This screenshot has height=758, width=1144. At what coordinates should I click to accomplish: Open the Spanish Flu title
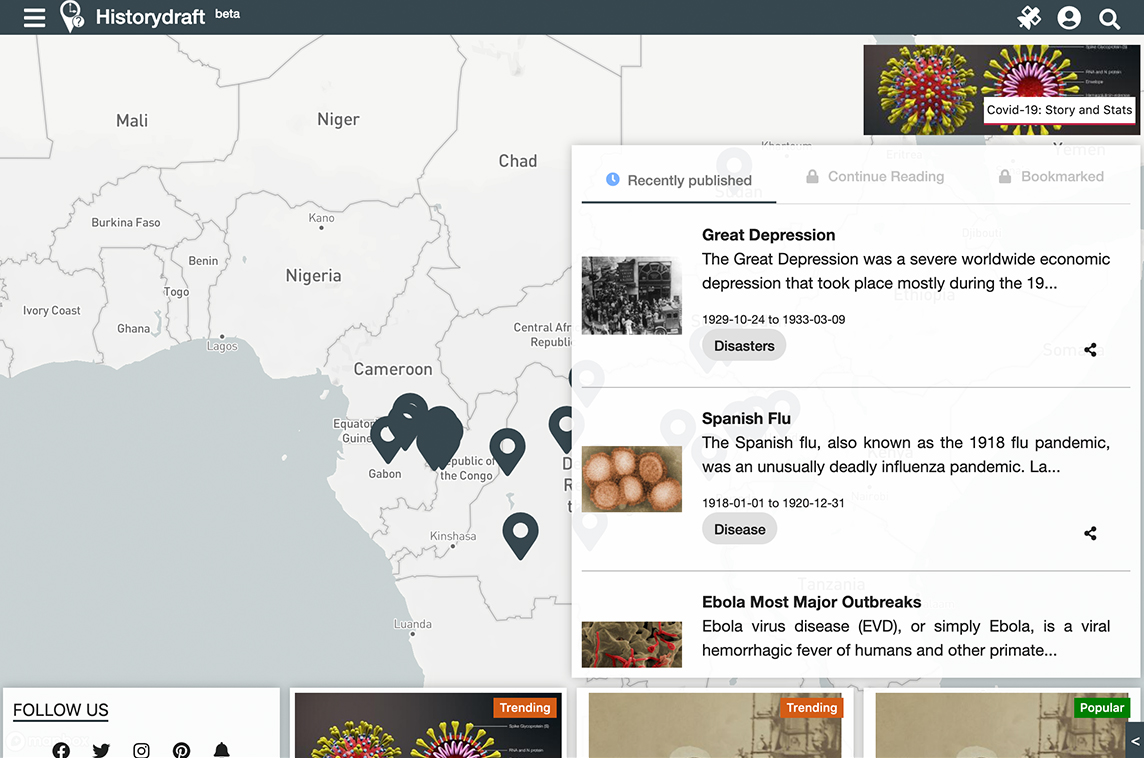tap(746, 419)
